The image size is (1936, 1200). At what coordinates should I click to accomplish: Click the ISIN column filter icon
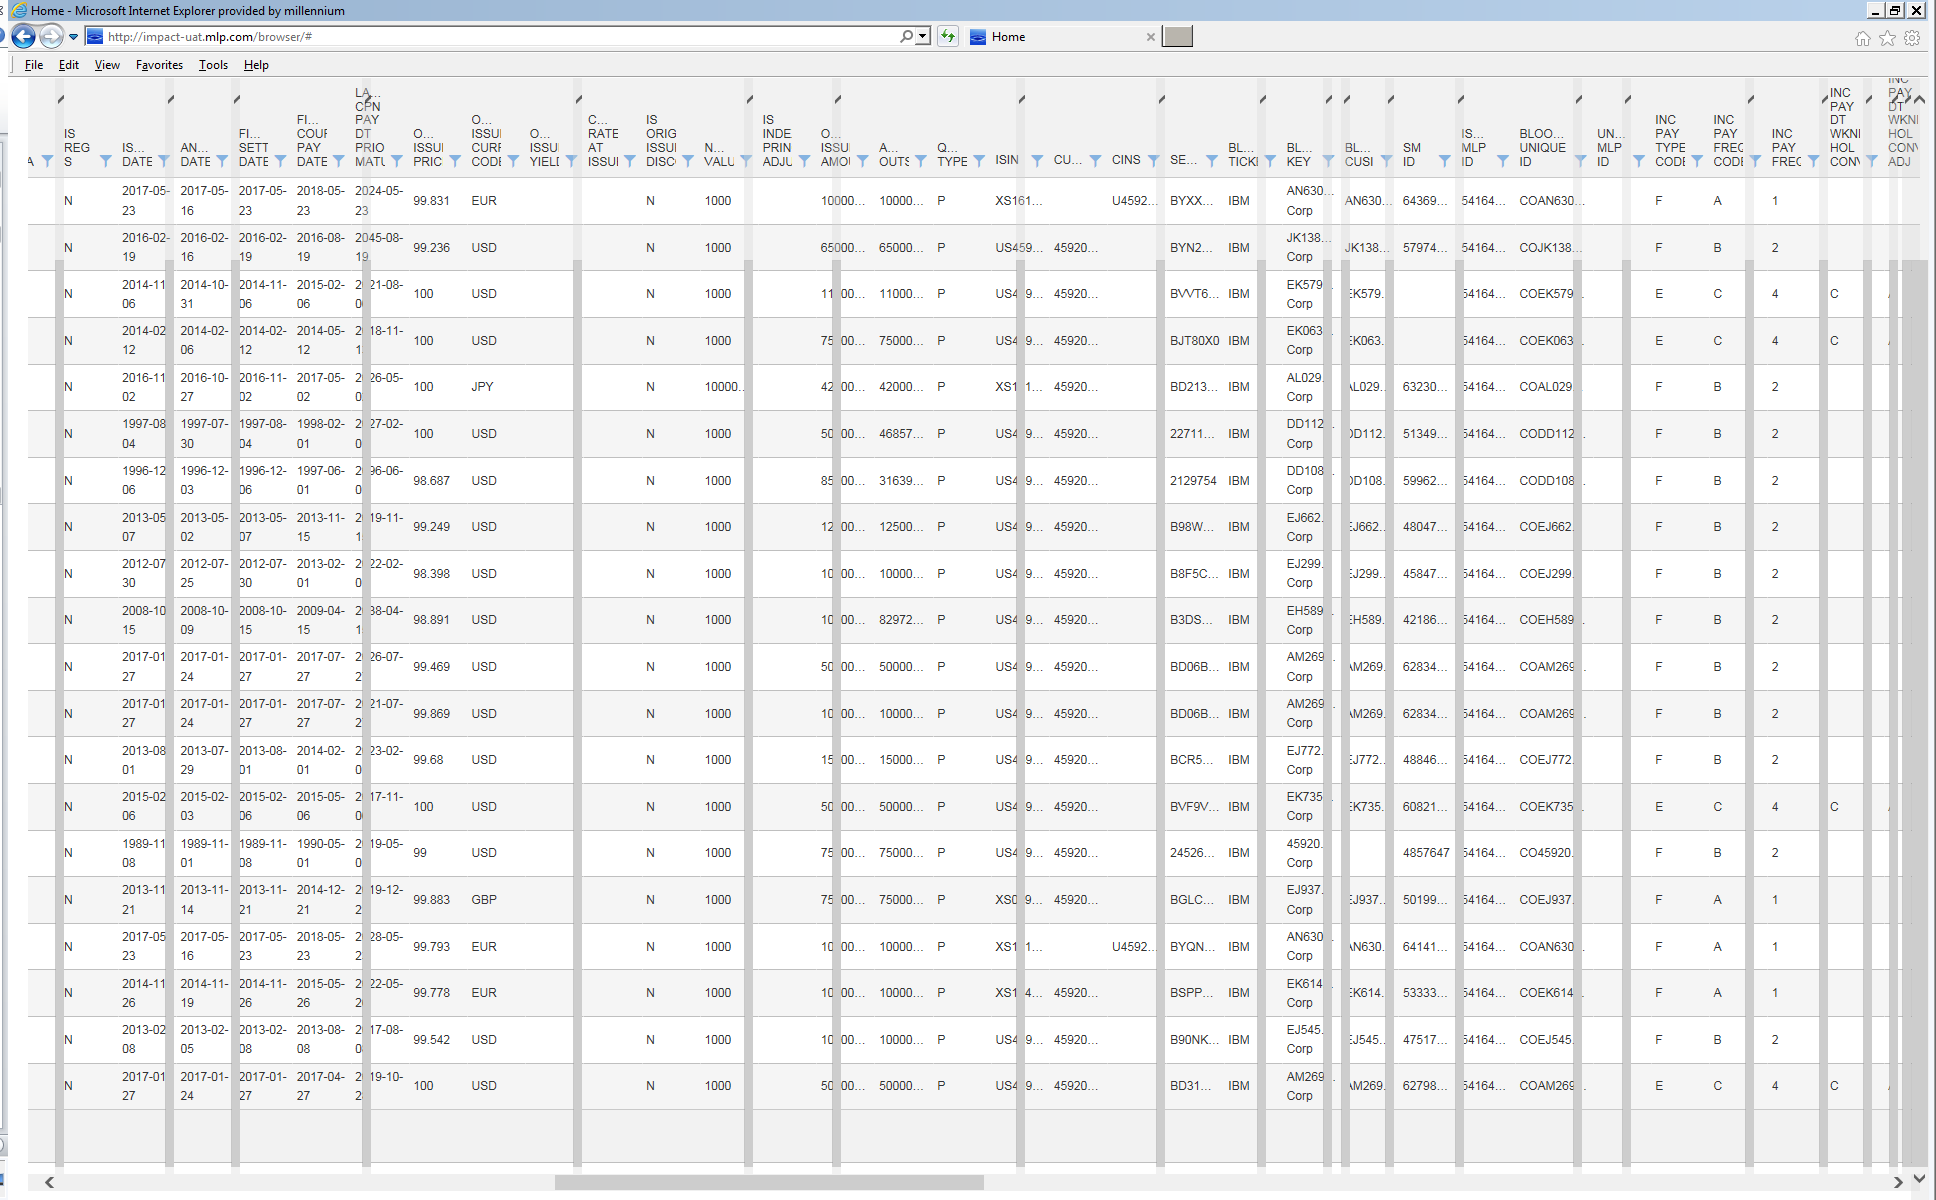pyautogui.click(x=1037, y=161)
